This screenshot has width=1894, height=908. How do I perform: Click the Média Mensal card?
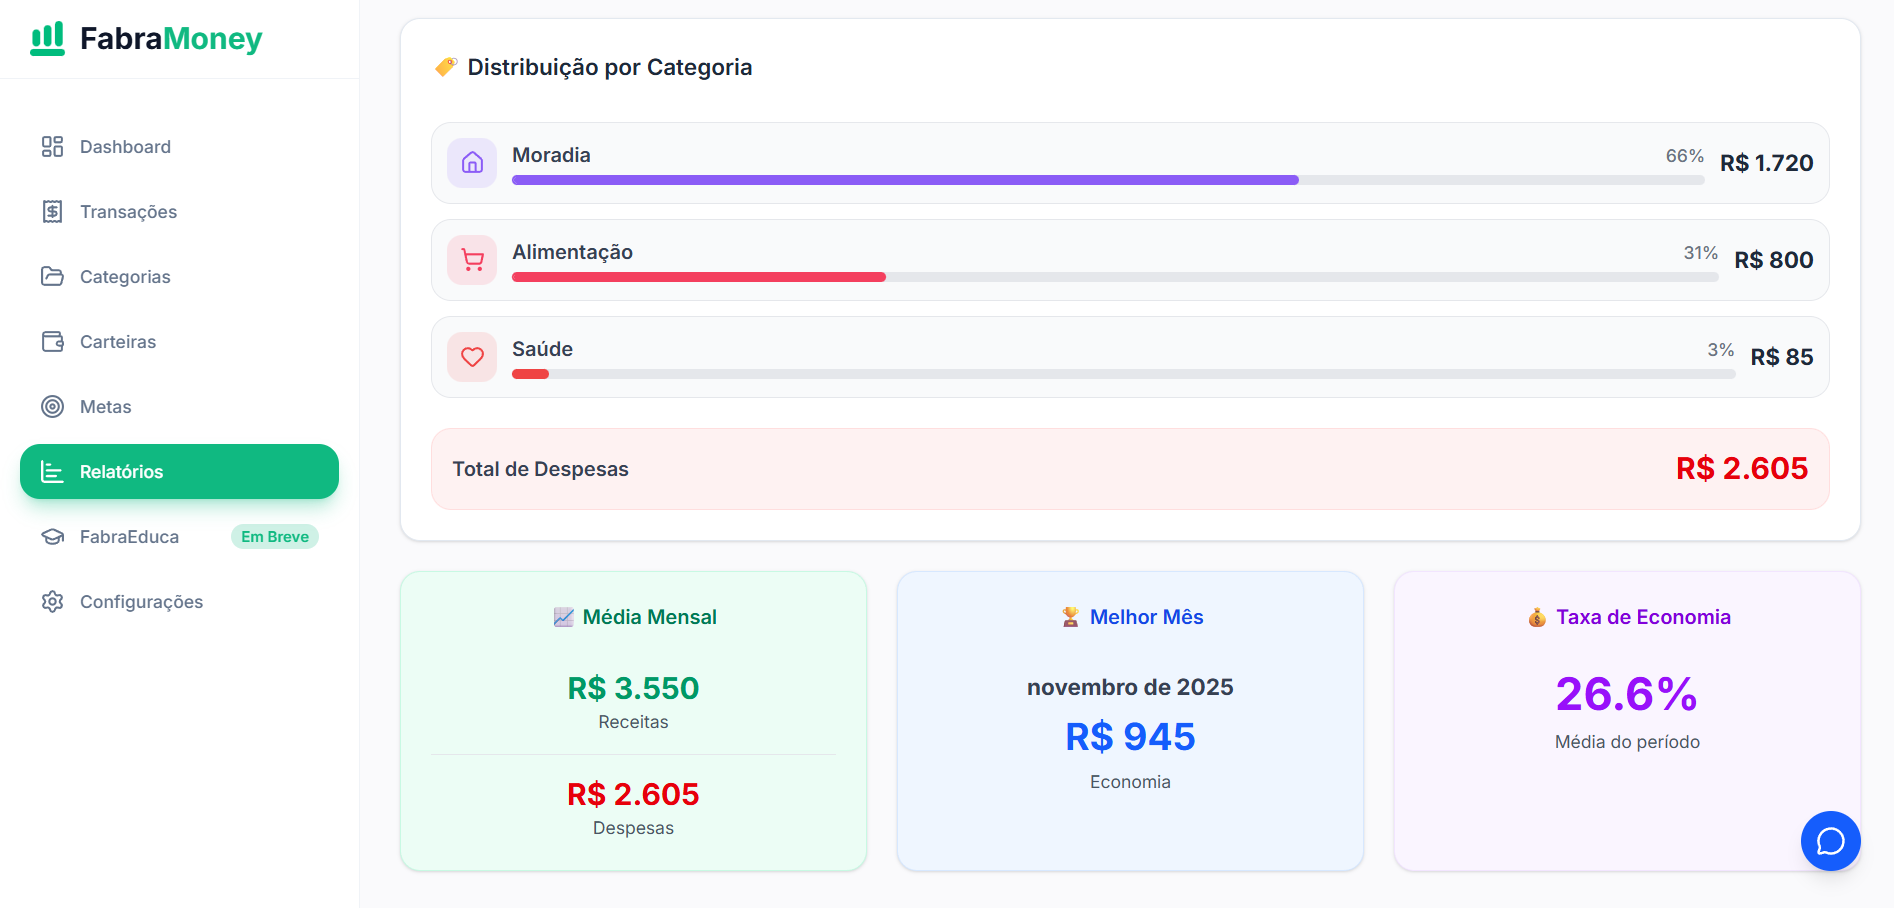[x=633, y=721]
